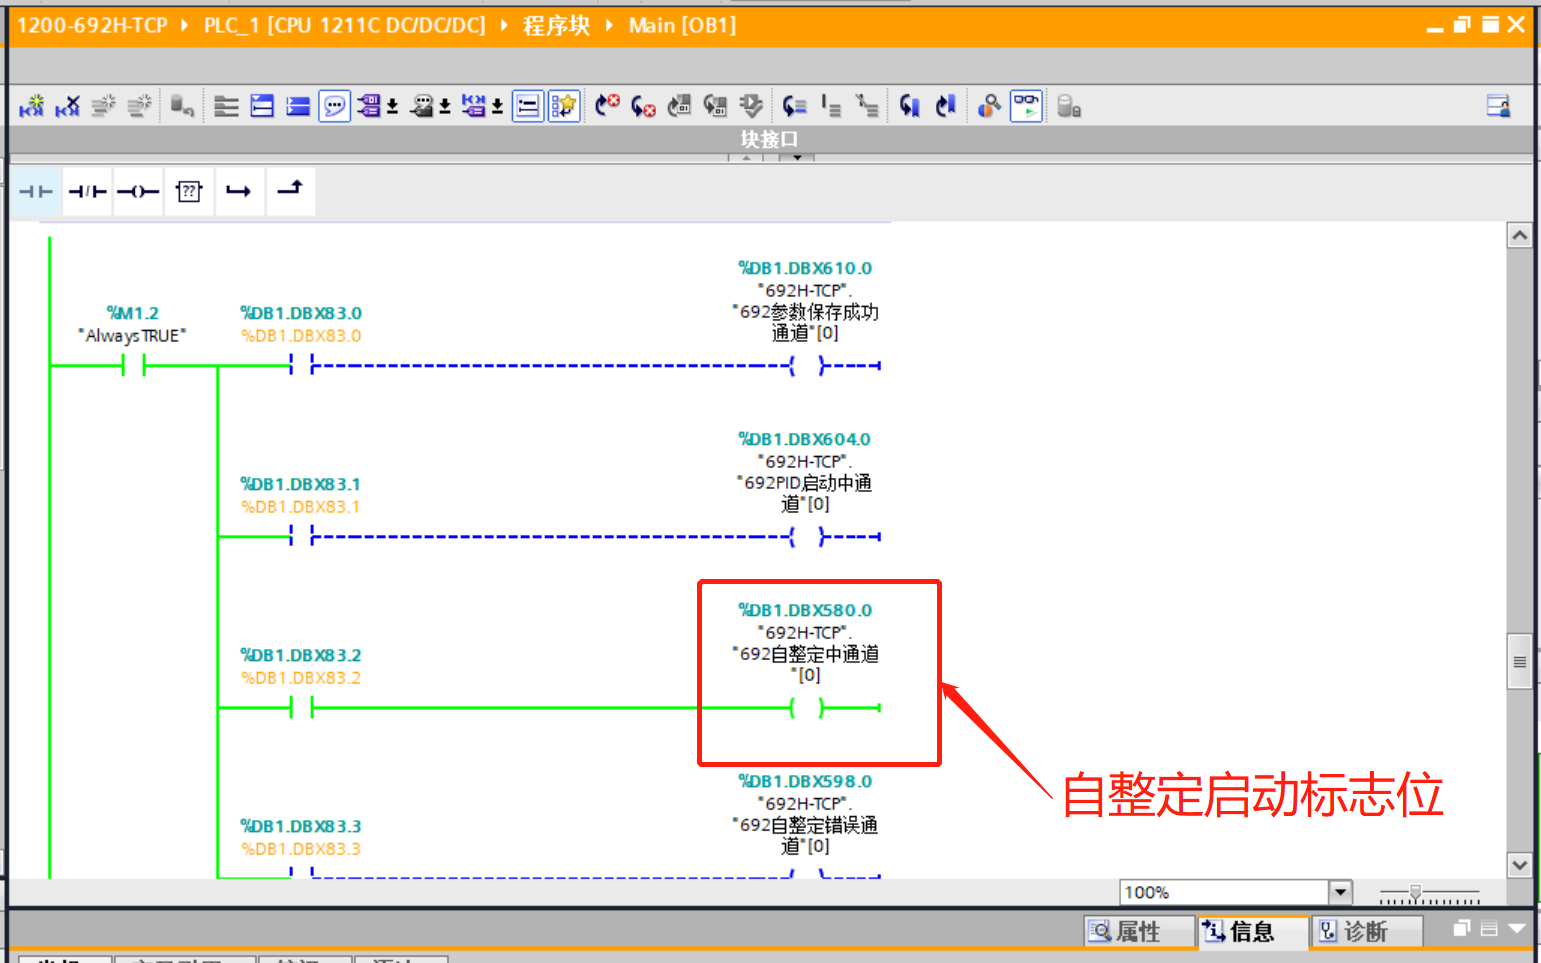
Task: Open the 100% zoom level dropdown
Action: click(1341, 892)
